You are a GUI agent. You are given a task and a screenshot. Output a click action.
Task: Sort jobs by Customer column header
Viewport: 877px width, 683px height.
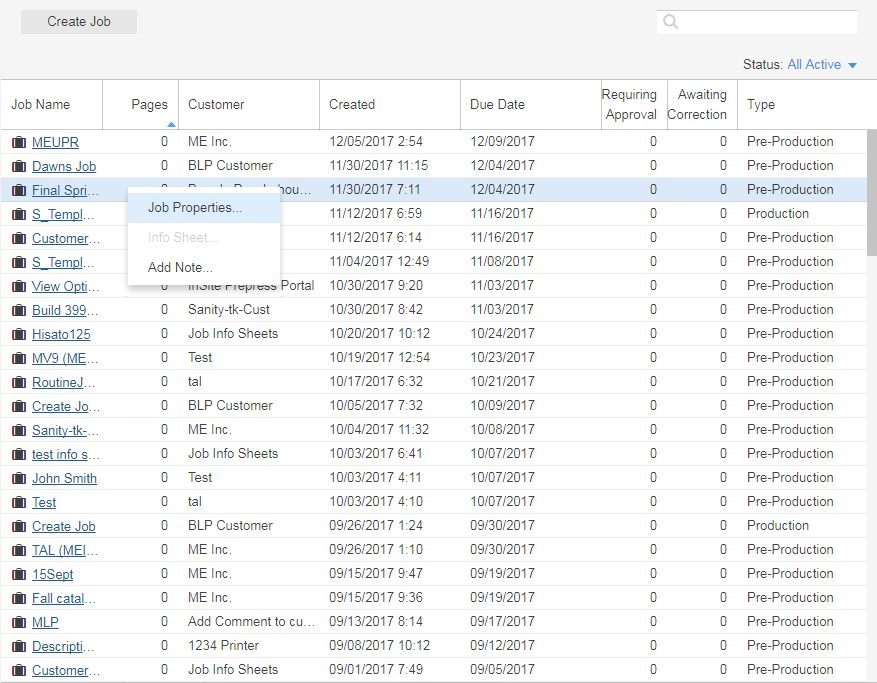(216, 104)
